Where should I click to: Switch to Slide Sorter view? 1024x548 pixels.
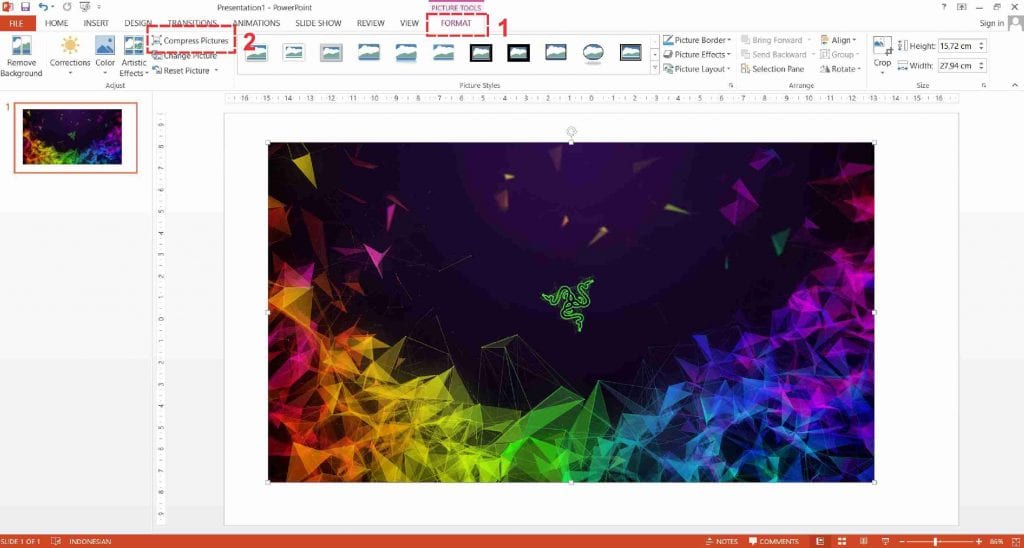coord(843,541)
